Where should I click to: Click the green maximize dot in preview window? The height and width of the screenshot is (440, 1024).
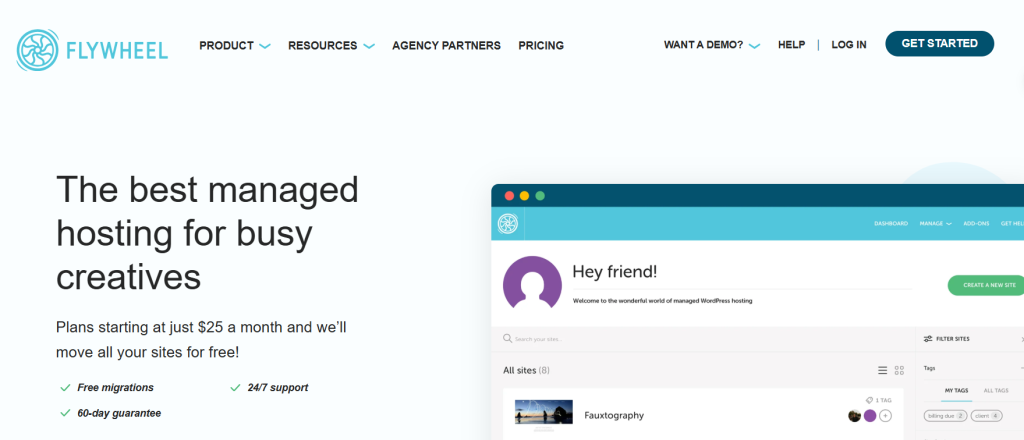tap(540, 196)
